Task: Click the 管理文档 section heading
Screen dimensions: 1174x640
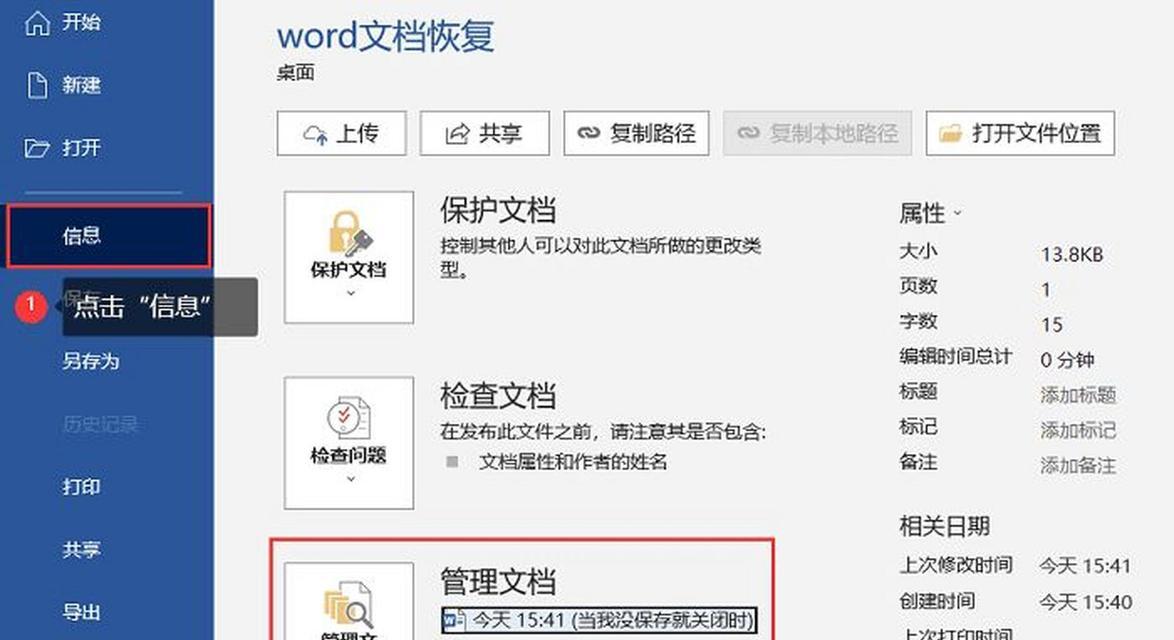Action: pyautogui.click(x=498, y=582)
